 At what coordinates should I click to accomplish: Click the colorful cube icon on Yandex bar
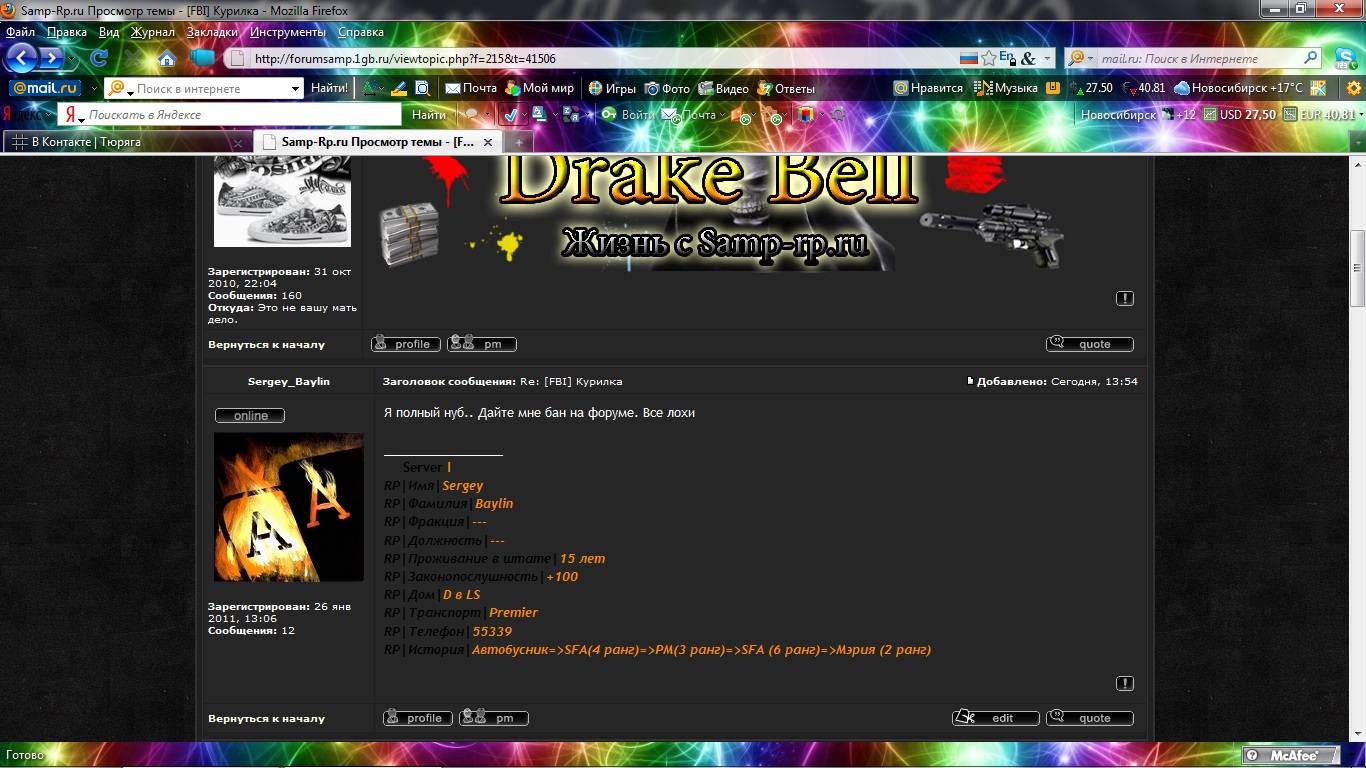point(805,115)
